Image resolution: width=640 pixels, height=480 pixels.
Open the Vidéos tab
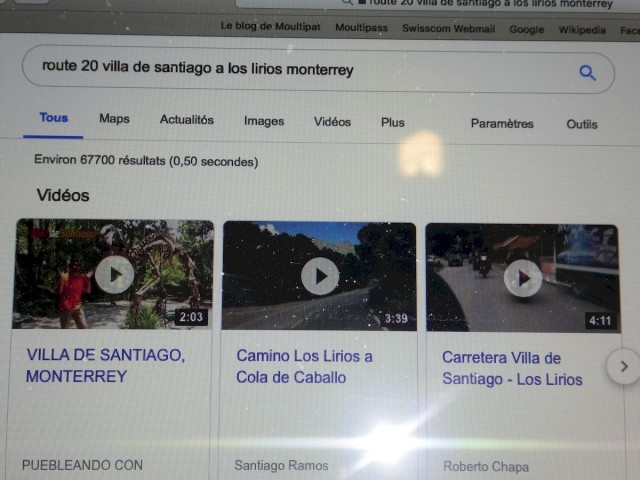(x=332, y=122)
